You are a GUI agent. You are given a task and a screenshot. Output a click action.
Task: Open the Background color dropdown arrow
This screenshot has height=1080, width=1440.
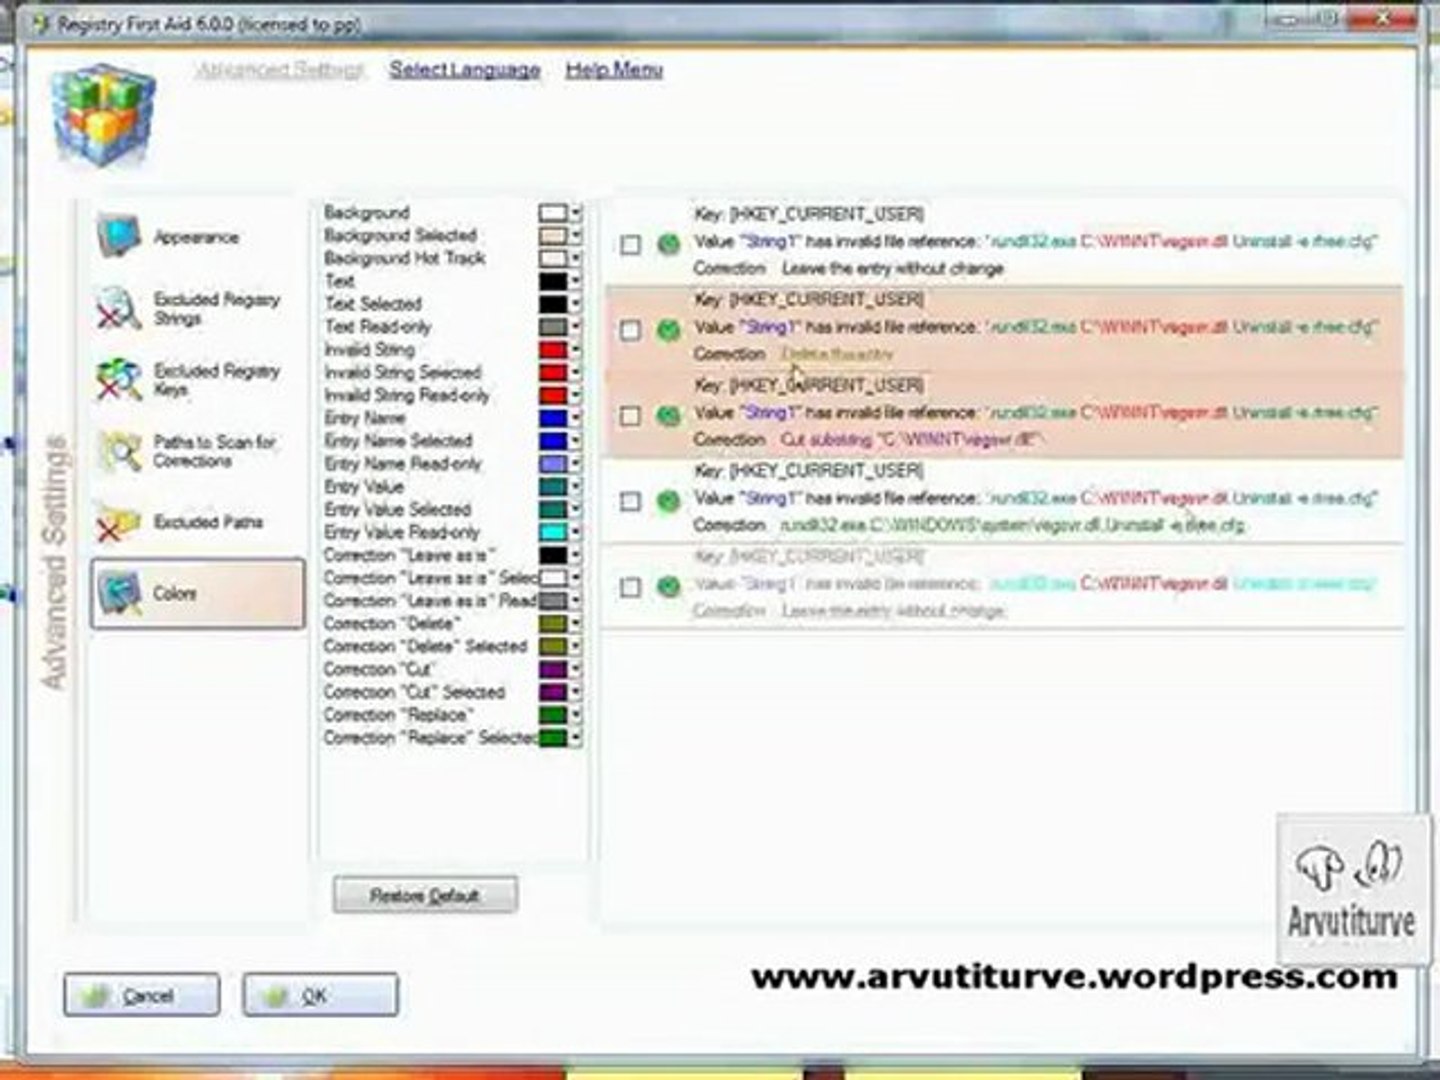pyautogui.click(x=575, y=213)
